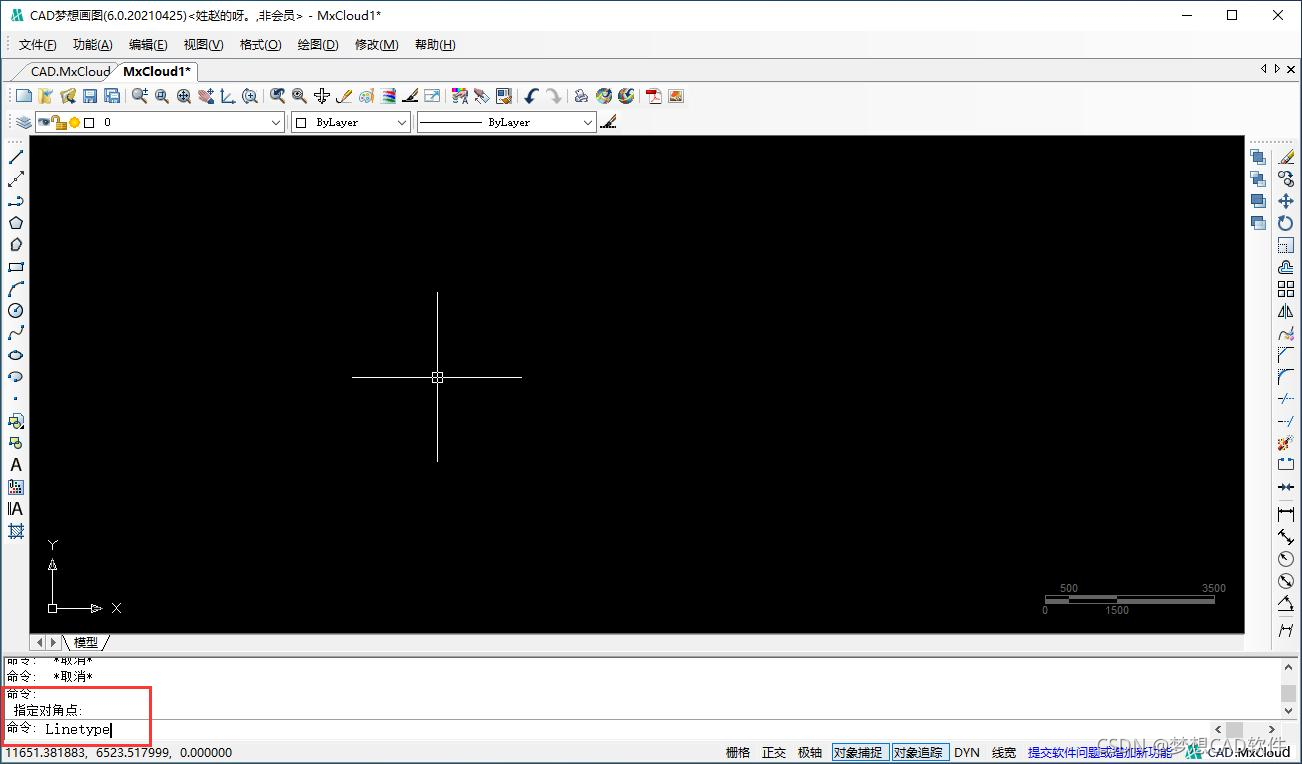Toggle 正交 ortho mode

[774, 752]
